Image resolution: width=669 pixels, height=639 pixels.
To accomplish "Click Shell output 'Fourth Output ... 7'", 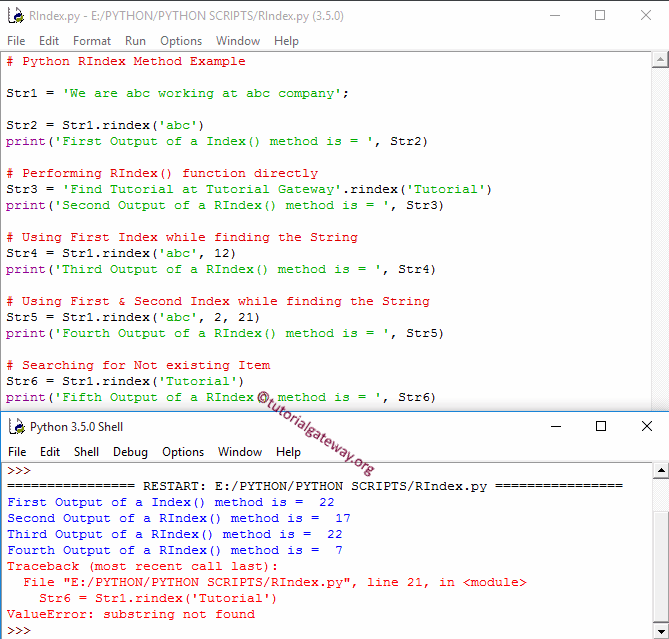I will coord(175,550).
